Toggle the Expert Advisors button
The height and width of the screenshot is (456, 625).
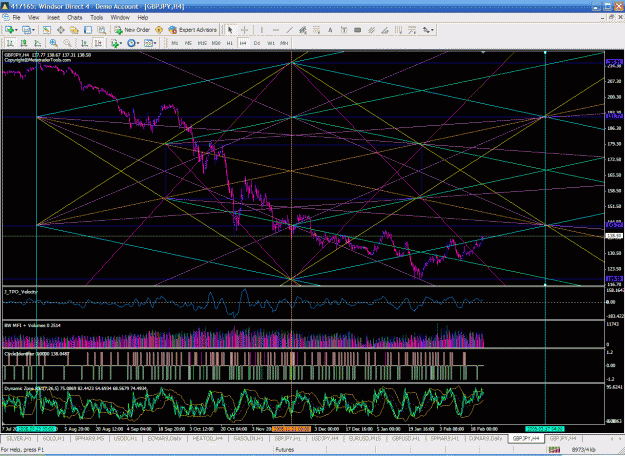click(193, 30)
